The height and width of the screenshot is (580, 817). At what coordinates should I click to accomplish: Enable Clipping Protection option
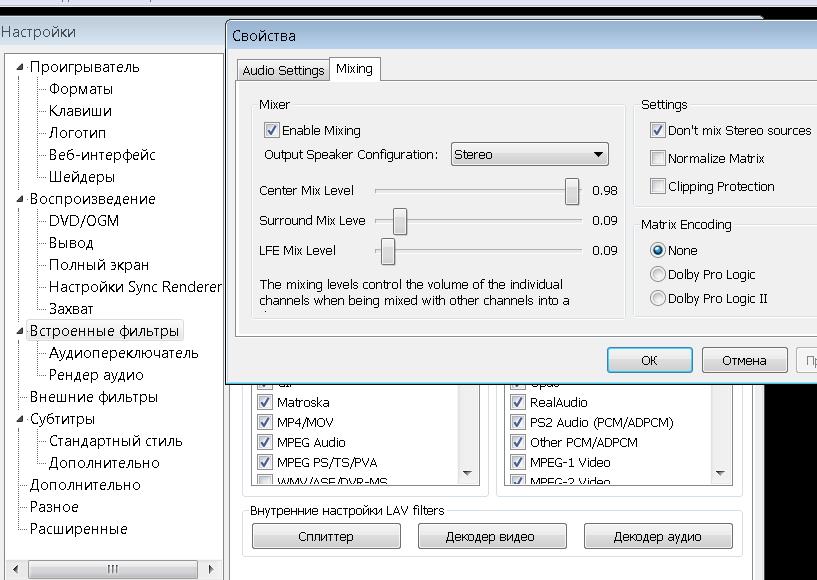click(658, 186)
